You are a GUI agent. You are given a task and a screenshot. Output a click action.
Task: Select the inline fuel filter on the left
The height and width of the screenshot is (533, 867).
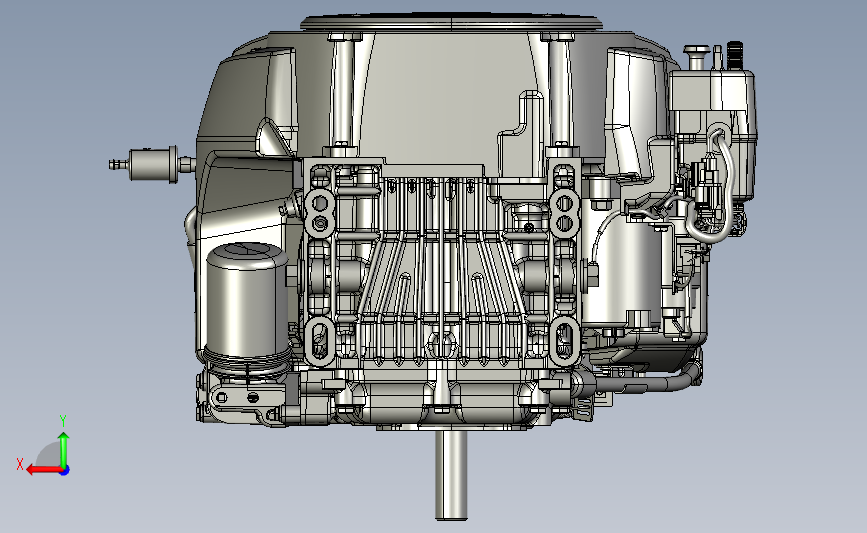point(152,164)
